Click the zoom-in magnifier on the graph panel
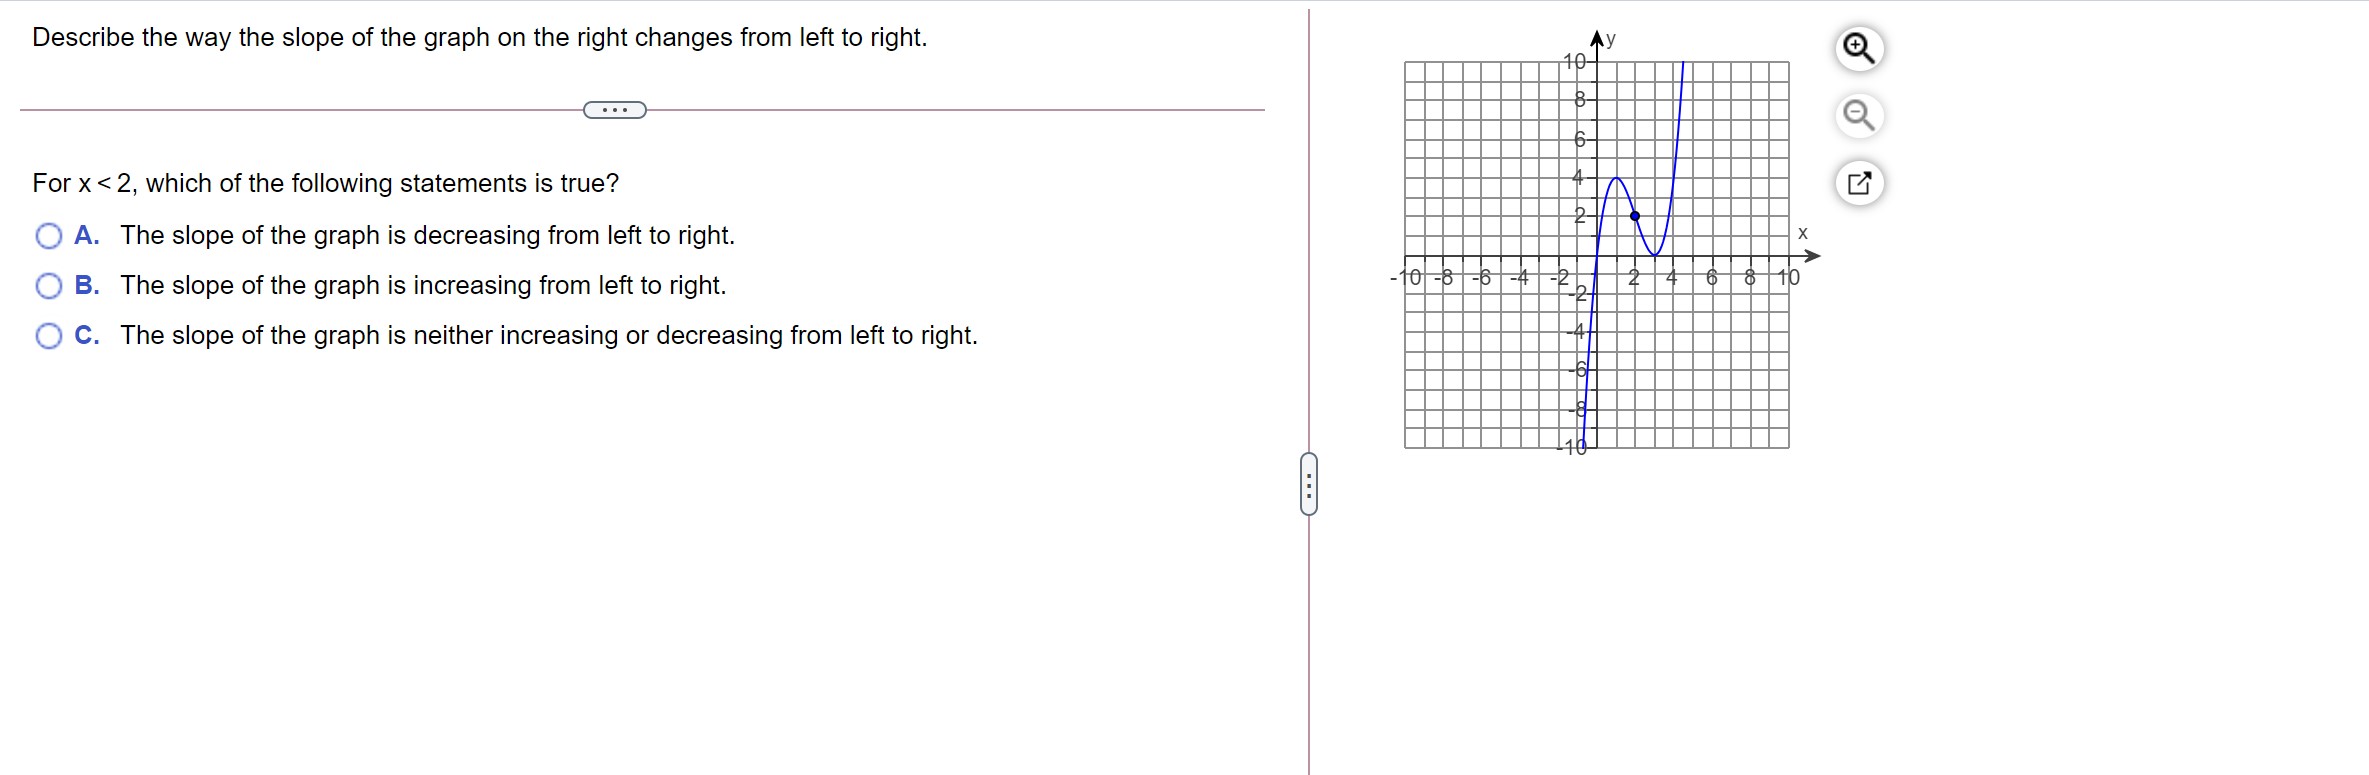 (x=1858, y=48)
